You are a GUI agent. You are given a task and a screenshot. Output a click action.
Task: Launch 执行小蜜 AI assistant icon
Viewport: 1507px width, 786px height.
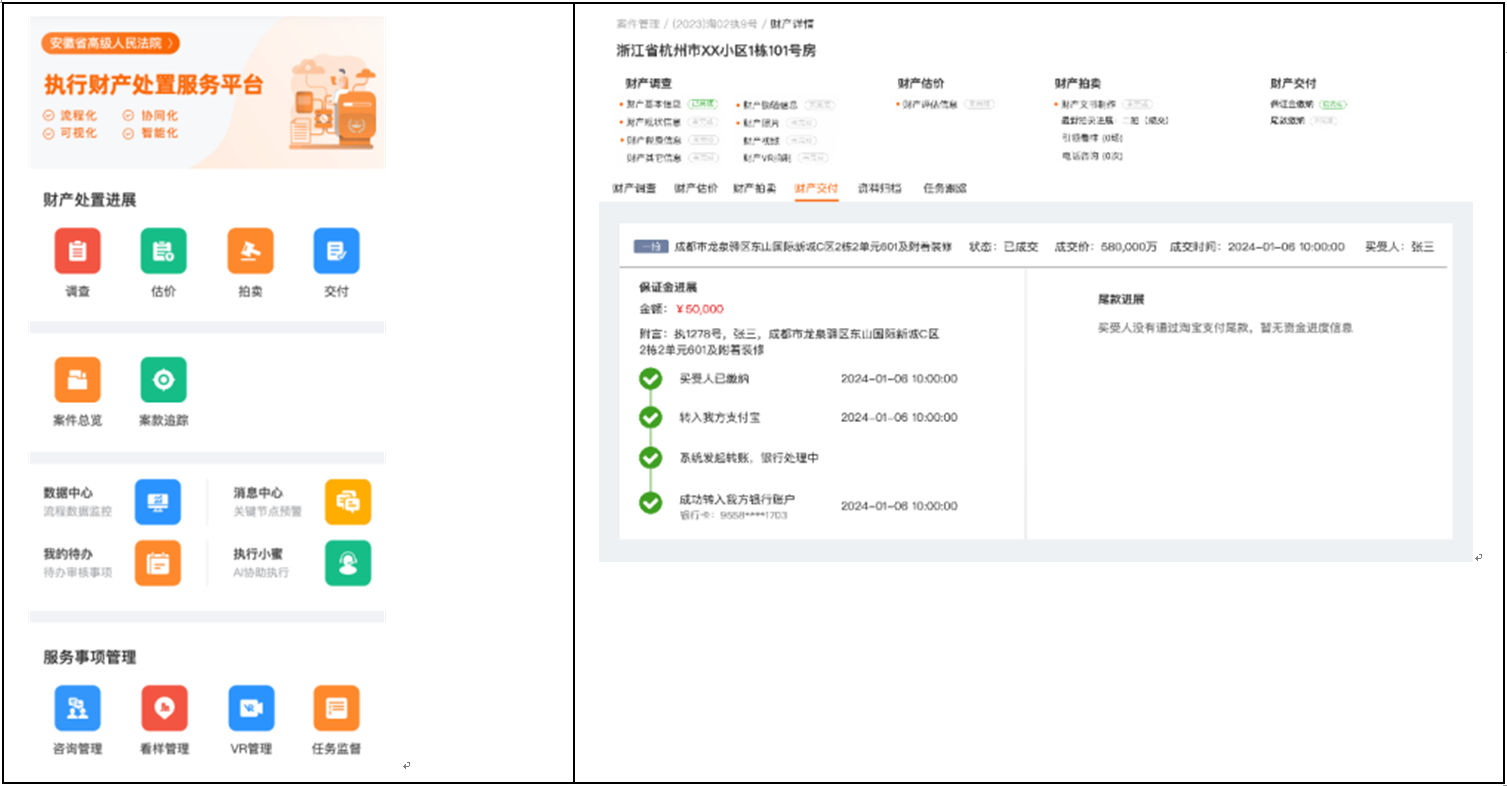click(x=348, y=563)
